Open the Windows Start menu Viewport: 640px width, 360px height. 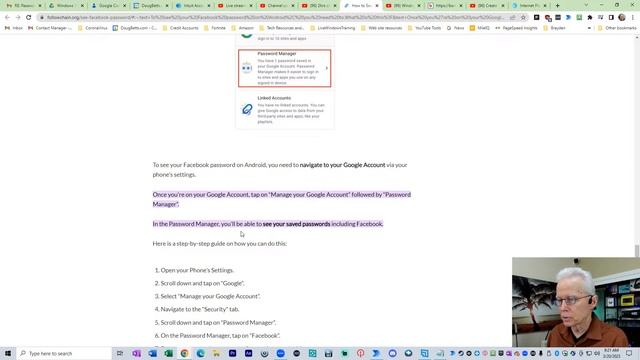point(8,353)
